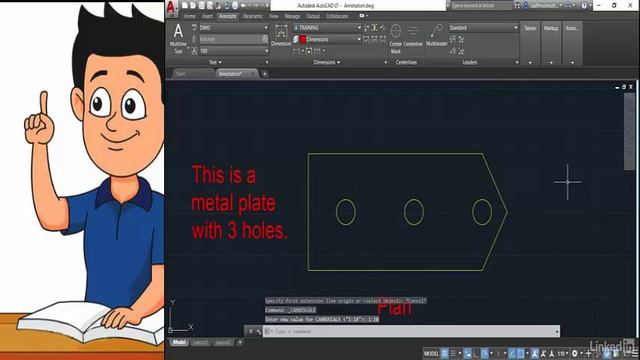This screenshot has height=360, width=640.
Task: Toggle object snap in status bar
Action: tap(521, 353)
